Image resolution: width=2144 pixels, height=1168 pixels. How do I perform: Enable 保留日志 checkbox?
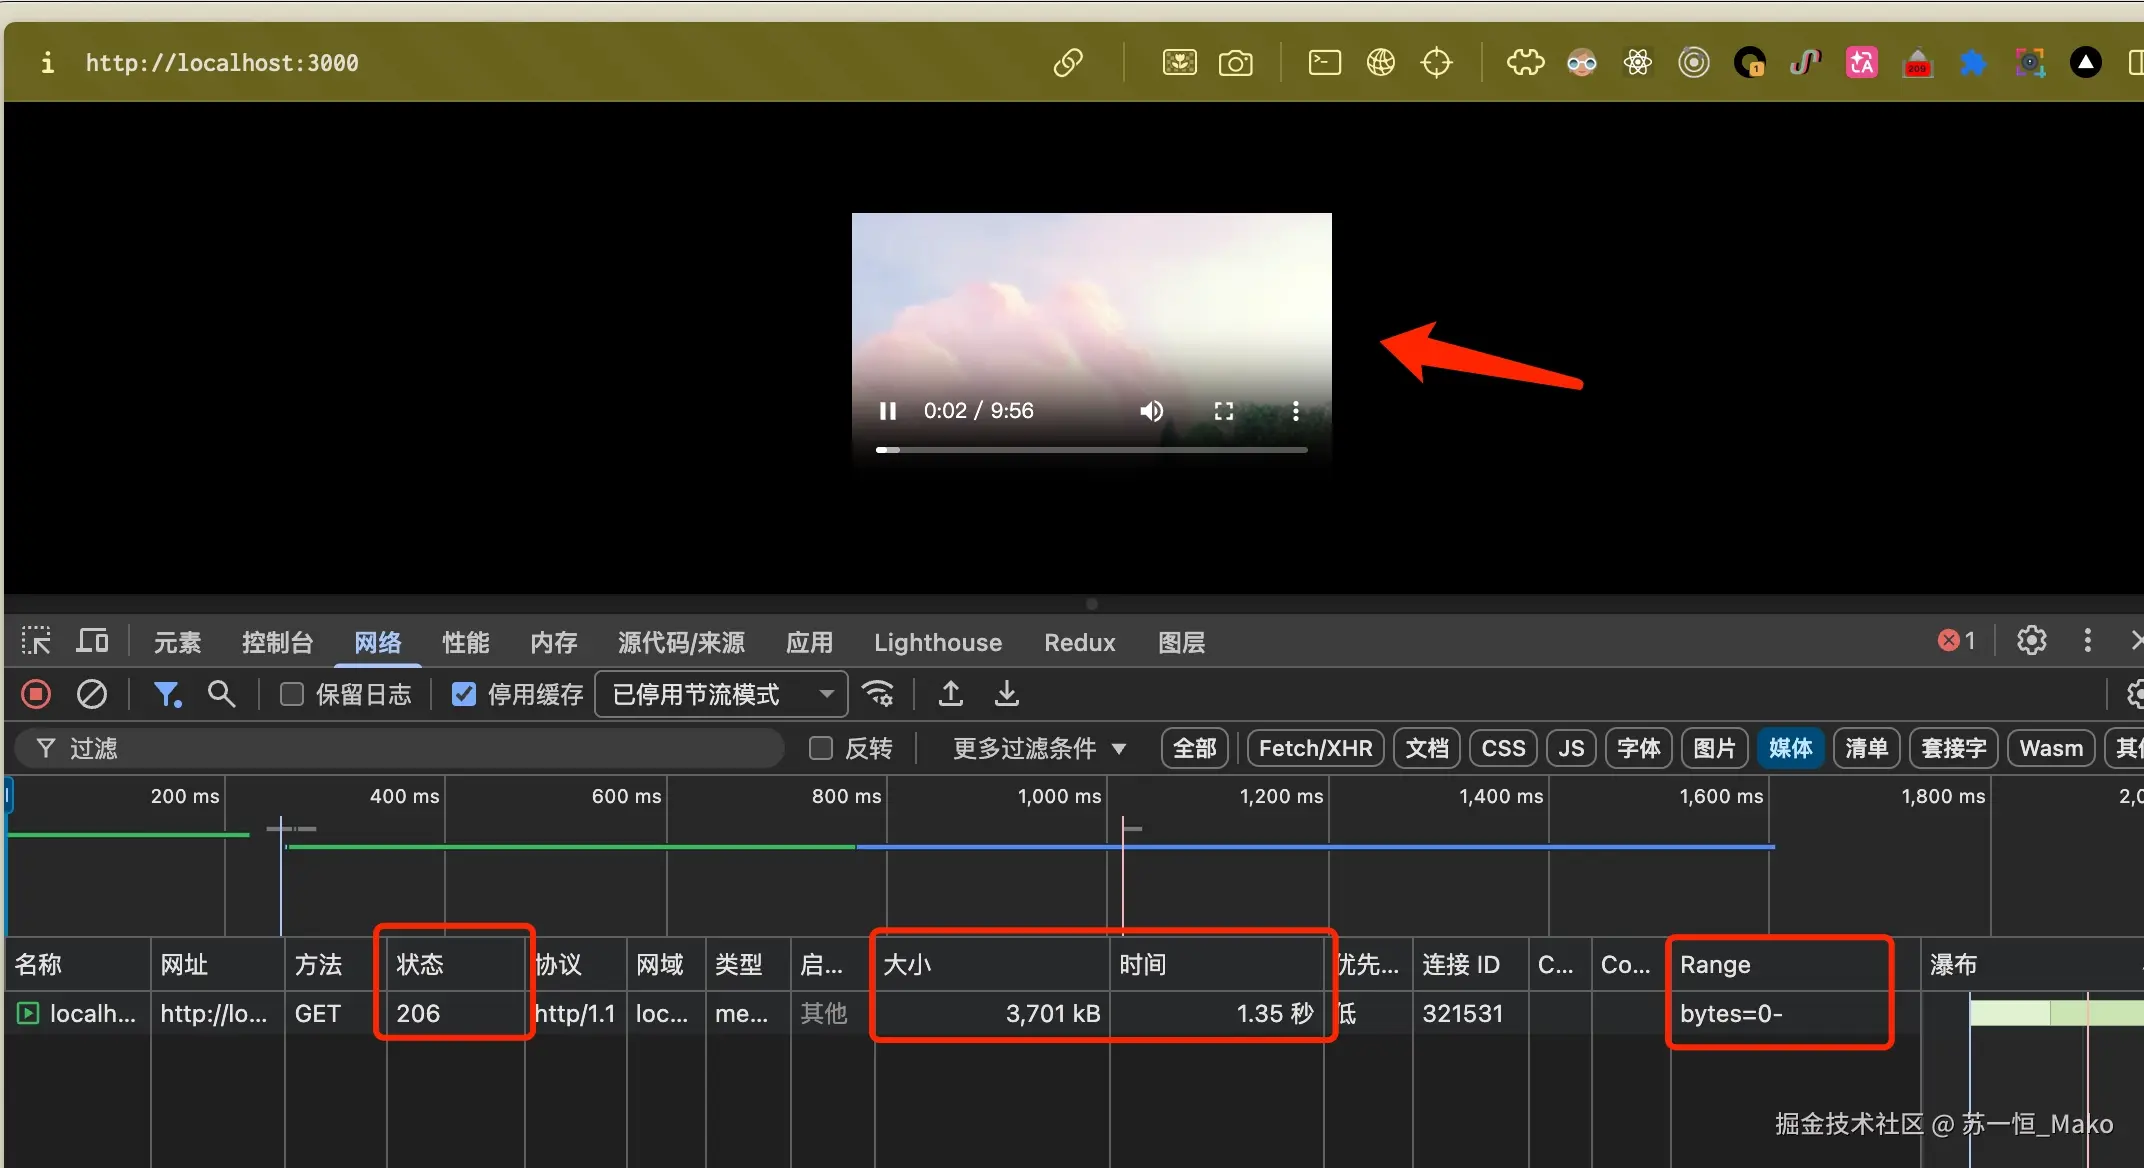click(x=292, y=694)
